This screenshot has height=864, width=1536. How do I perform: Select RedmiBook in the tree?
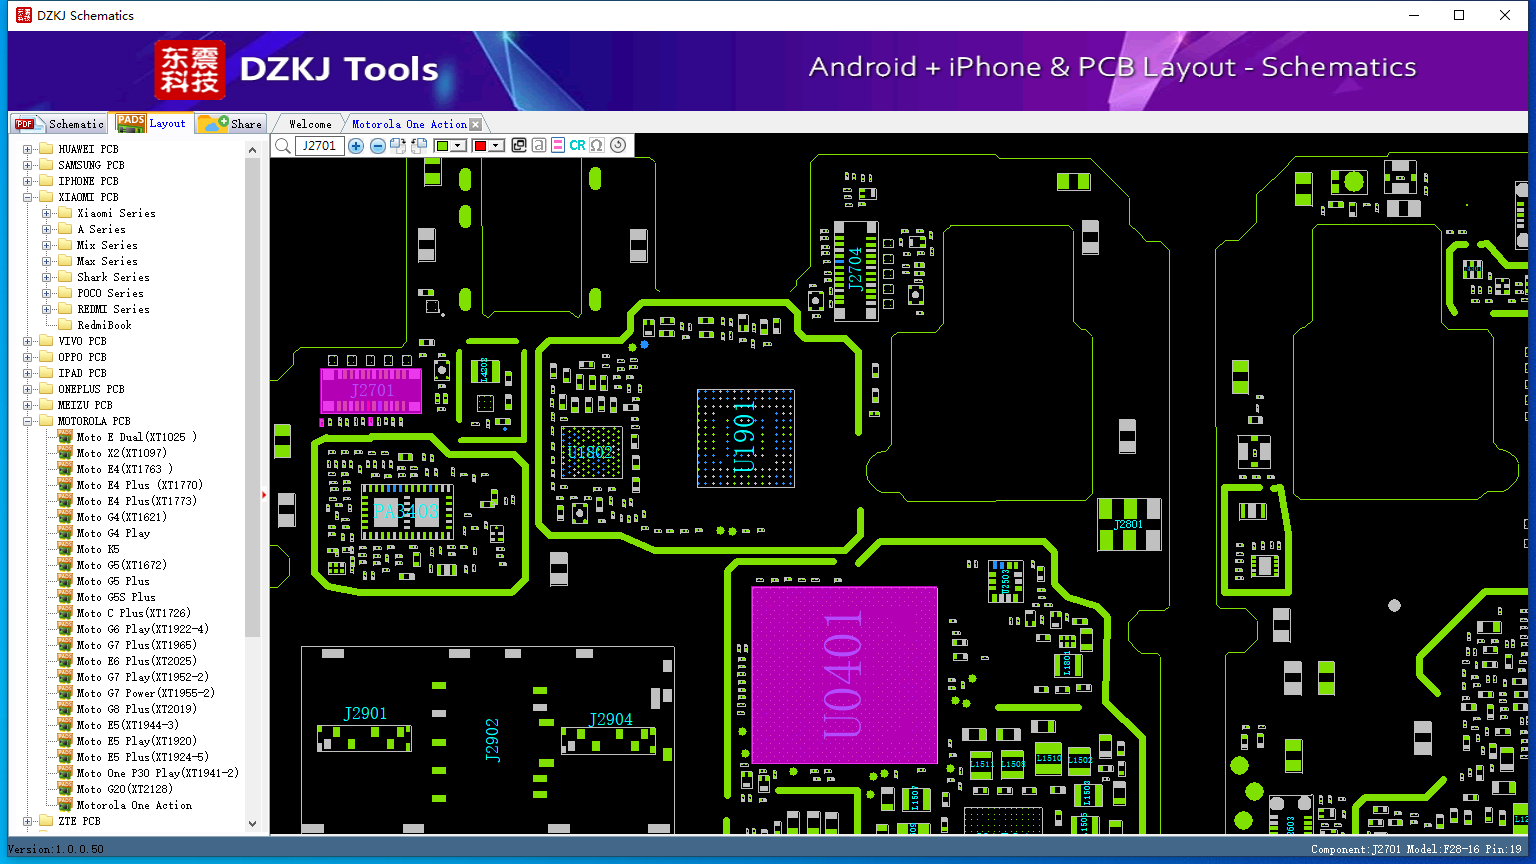tap(104, 325)
